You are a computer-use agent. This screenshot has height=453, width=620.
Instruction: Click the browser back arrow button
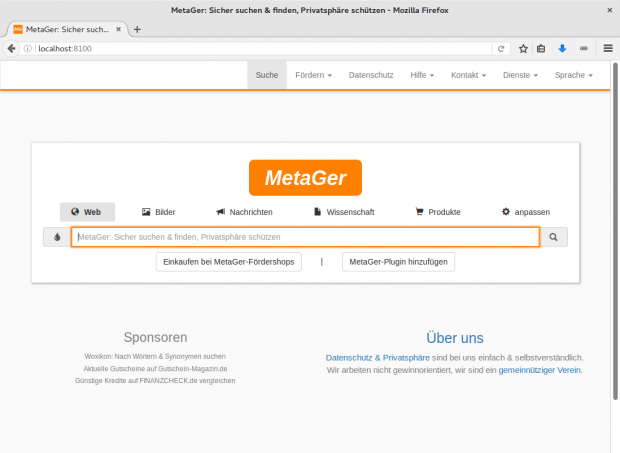[11, 49]
